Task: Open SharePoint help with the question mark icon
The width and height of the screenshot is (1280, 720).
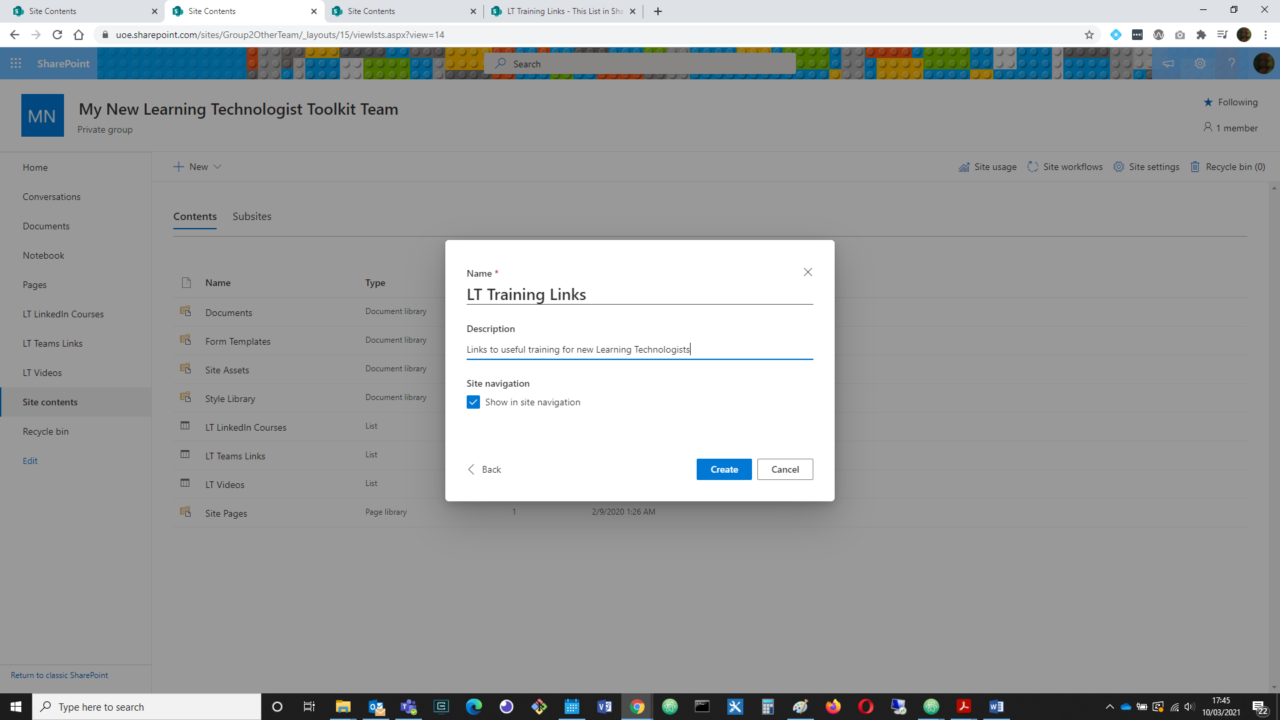Action: tap(1231, 63)
